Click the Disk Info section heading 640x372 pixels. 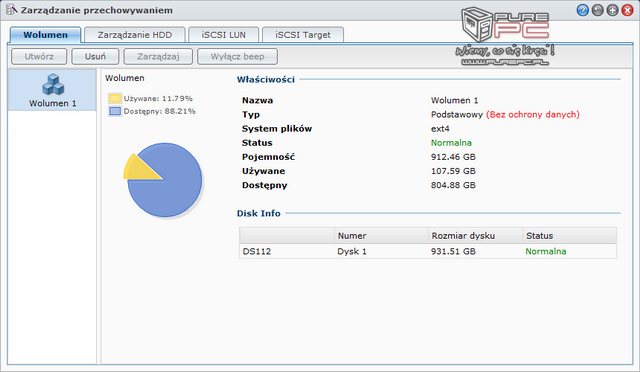click(x=258, y=213)
